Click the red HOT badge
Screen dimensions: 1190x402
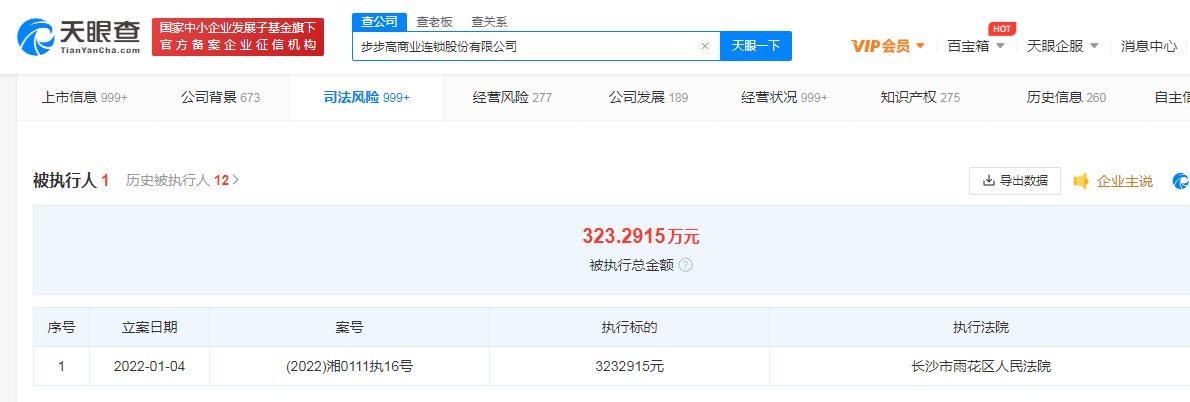(1002, 29)
